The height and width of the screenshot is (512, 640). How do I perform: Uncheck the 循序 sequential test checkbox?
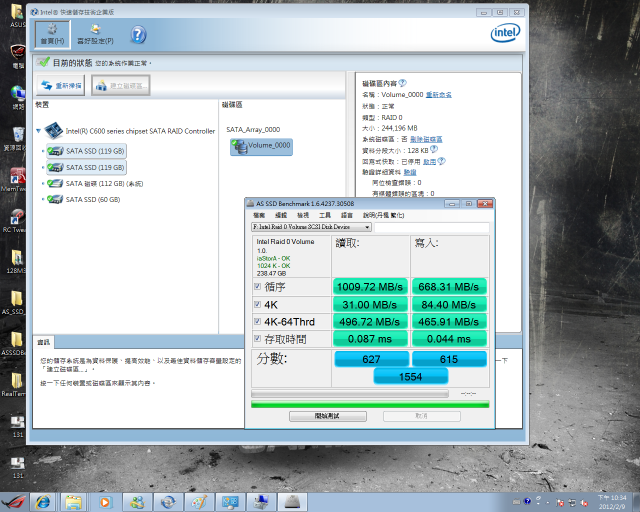point(259,288)
